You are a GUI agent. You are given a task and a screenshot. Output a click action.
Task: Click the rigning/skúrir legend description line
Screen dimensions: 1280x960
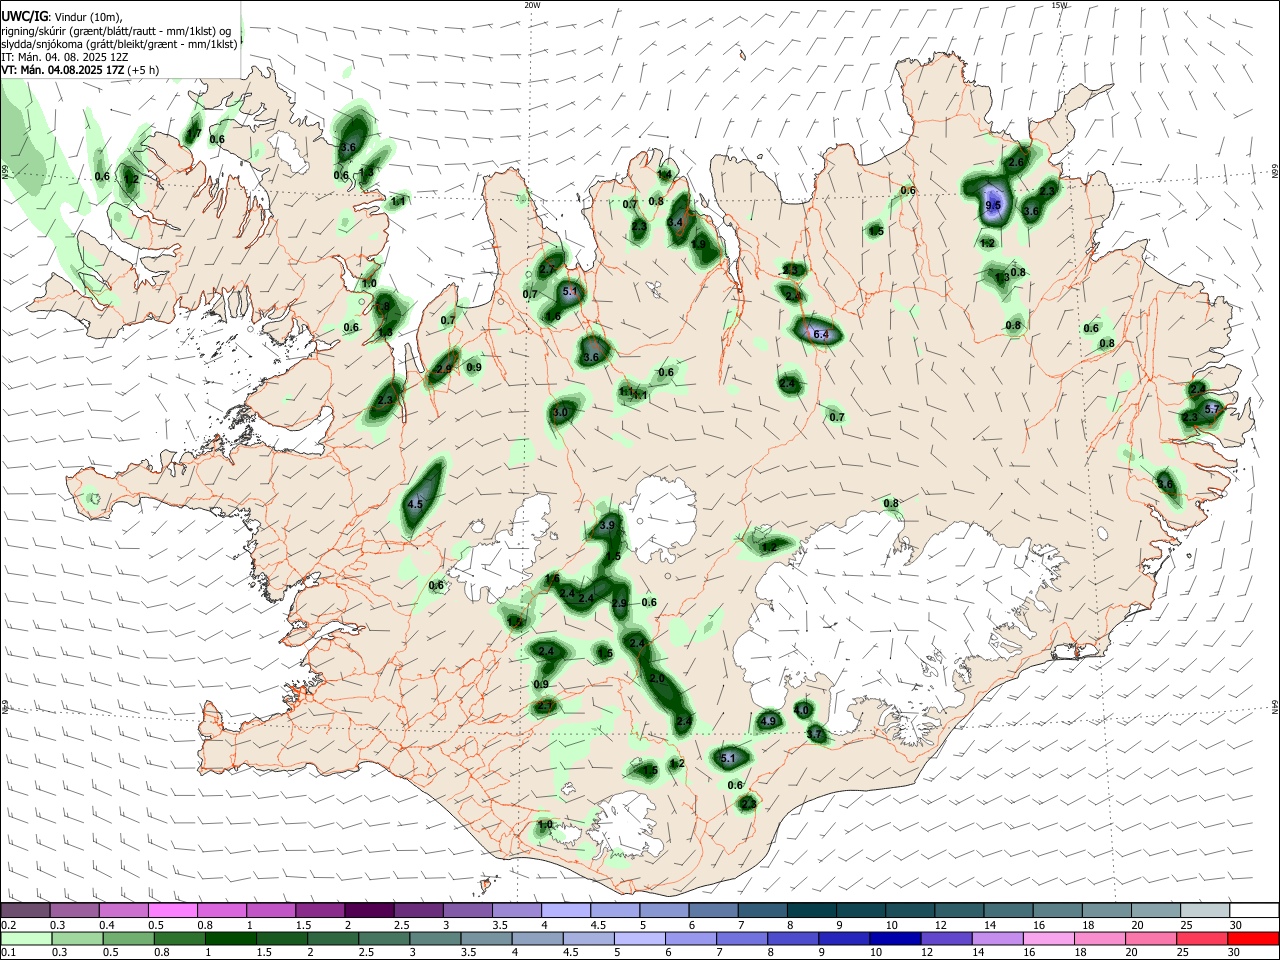[x=116, y=30]
